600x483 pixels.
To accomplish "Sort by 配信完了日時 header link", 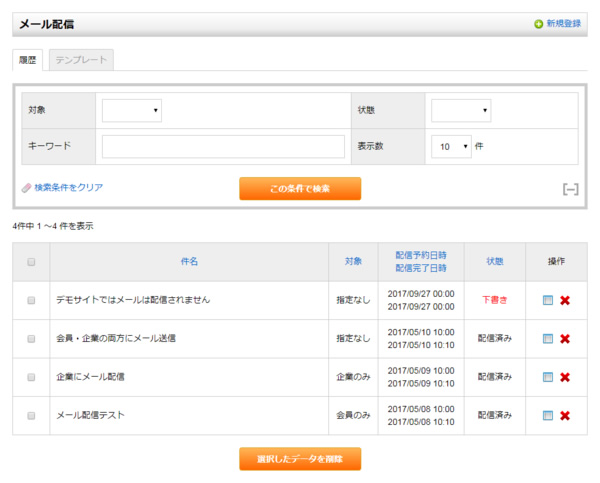I will click(421, 268).
